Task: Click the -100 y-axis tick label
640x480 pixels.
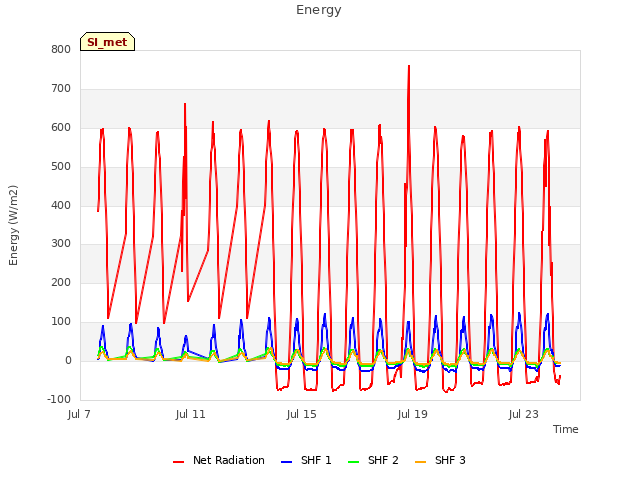Action: pos(59,400)
